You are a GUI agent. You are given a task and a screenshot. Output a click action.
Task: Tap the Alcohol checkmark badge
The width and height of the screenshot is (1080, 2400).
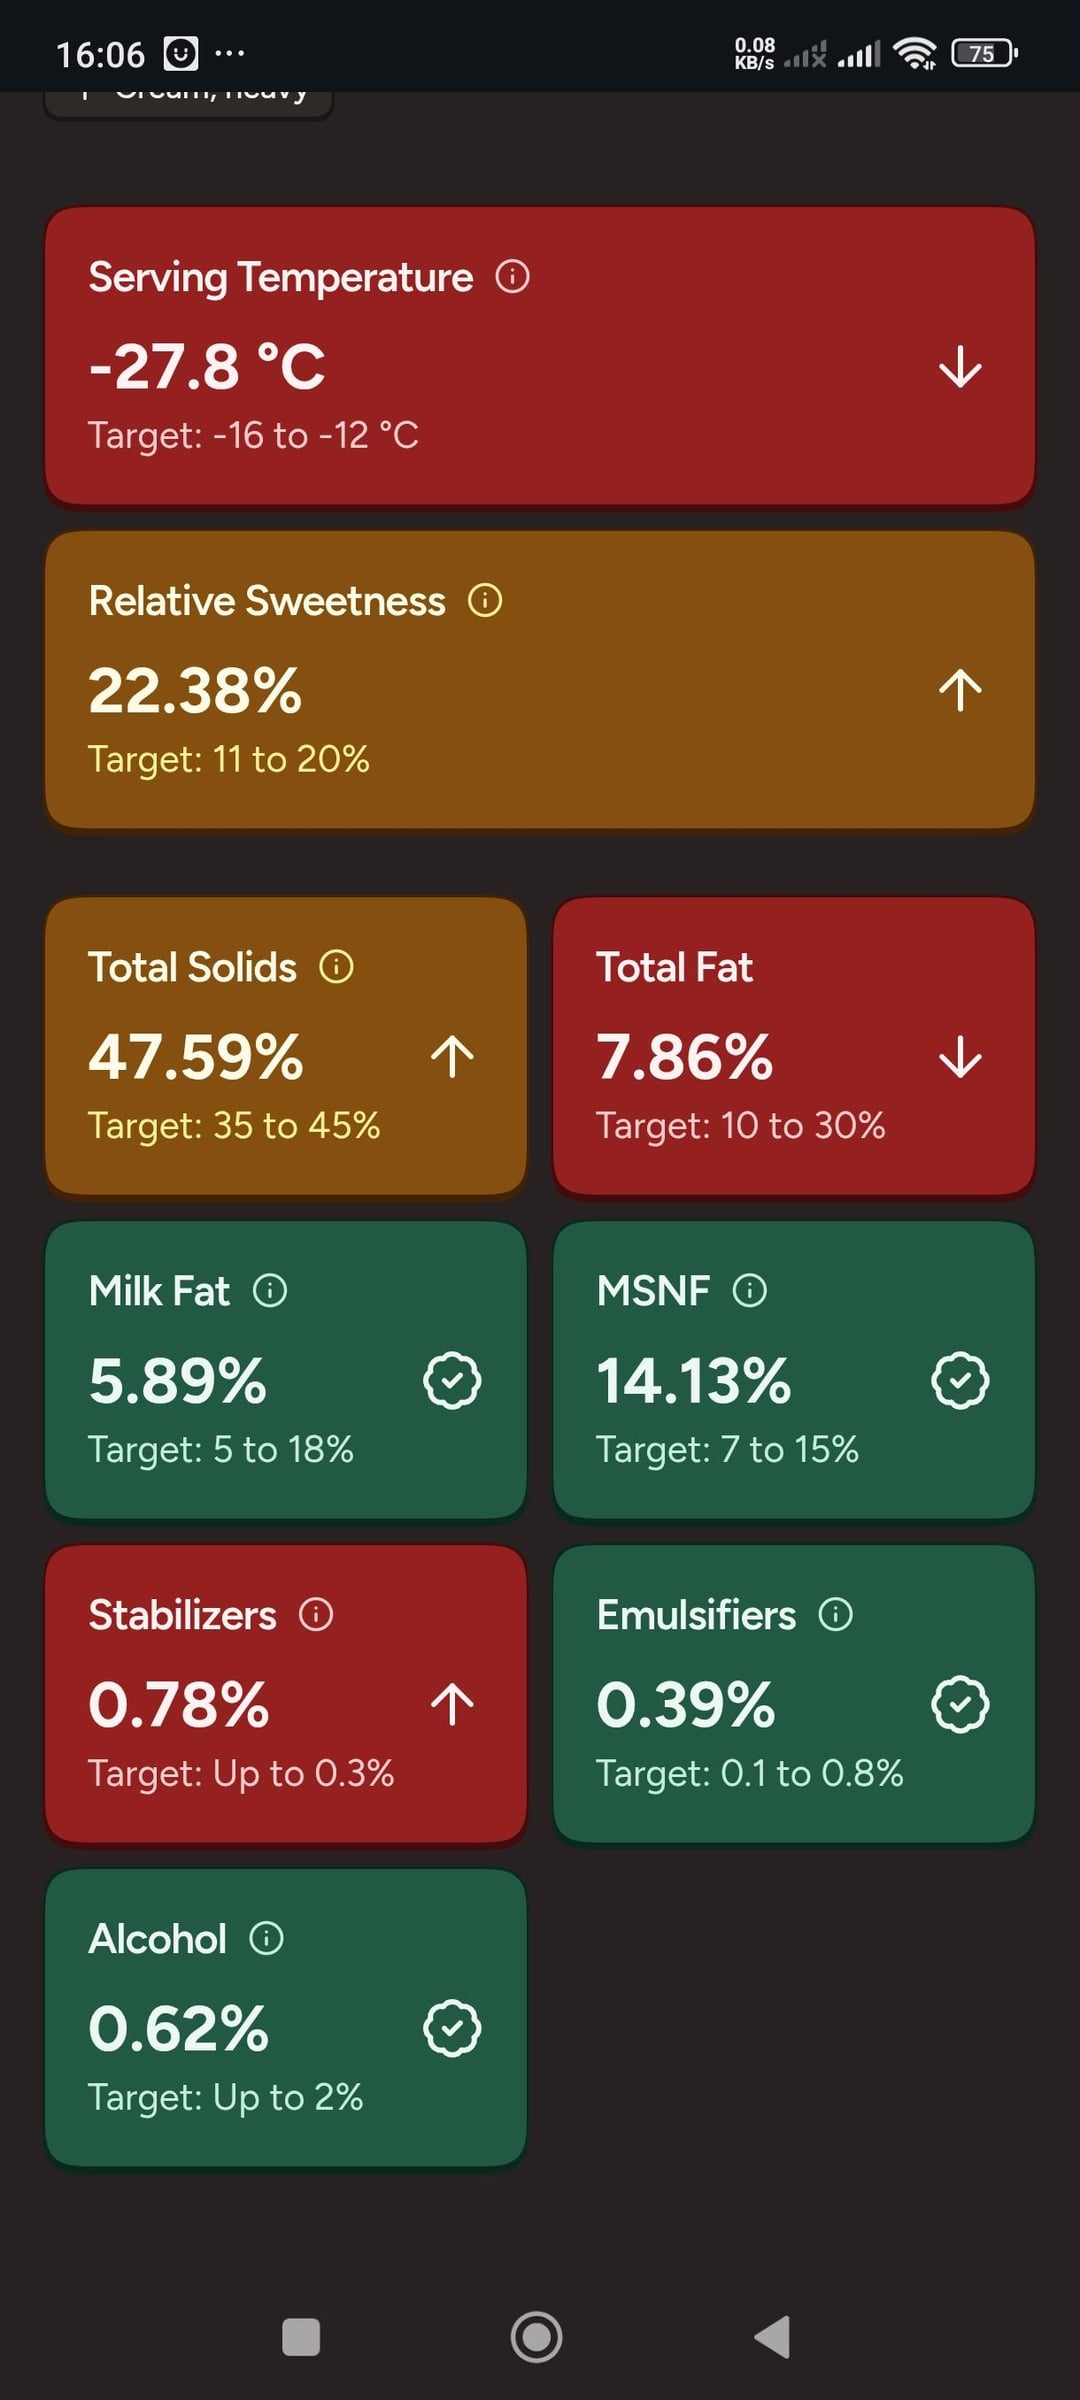[452, 2029]
